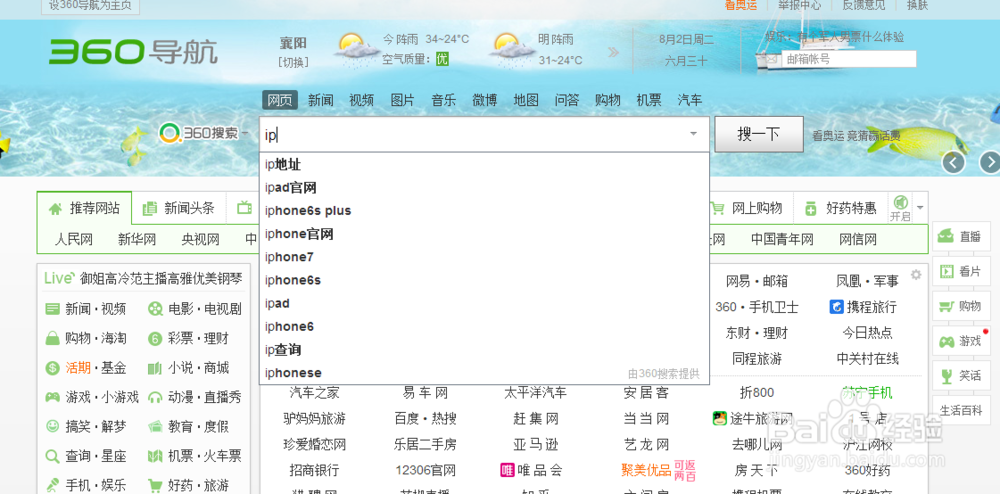Open 生活百科 sidebar item
Screen dimensions: 1000x494
click(961, 410)
